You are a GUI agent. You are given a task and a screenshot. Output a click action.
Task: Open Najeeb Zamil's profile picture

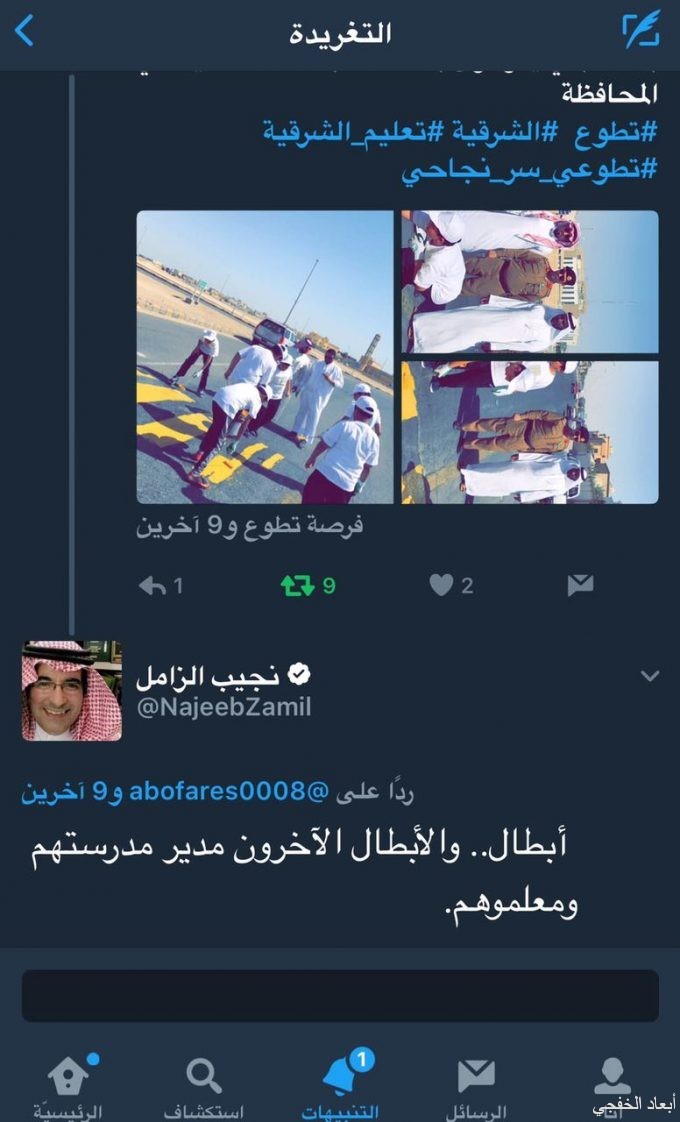point(72,691)
